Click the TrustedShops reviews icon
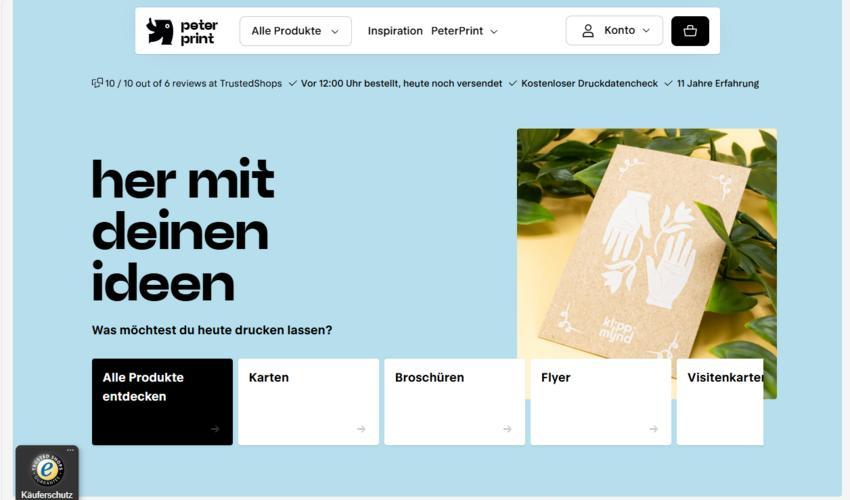Screen dimensions: 850x500 click(97, 83)
